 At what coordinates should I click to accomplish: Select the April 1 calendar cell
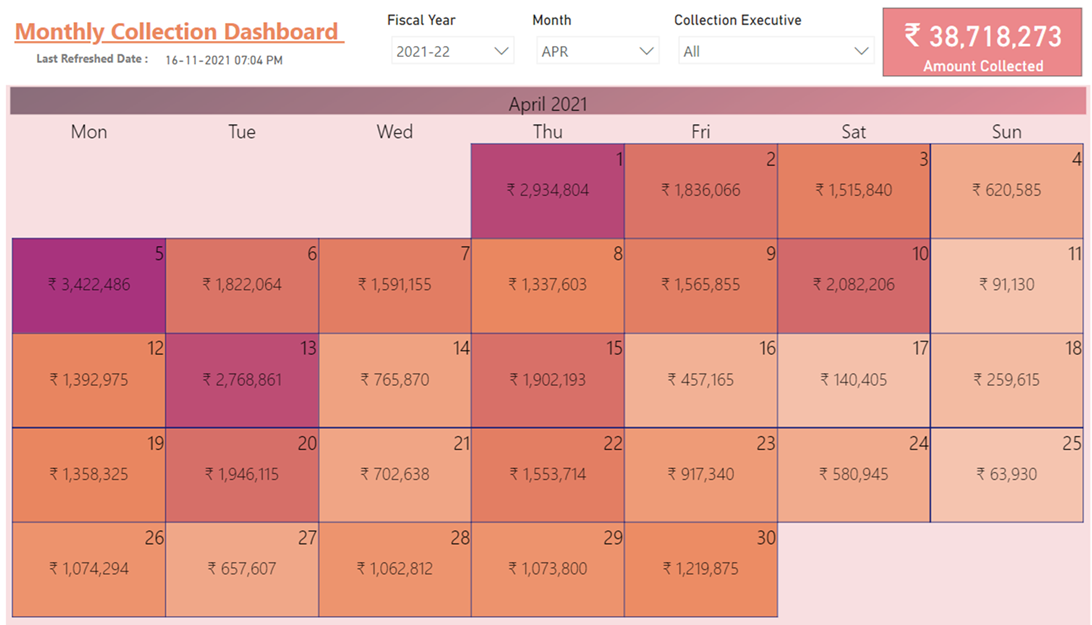[547, 191]
